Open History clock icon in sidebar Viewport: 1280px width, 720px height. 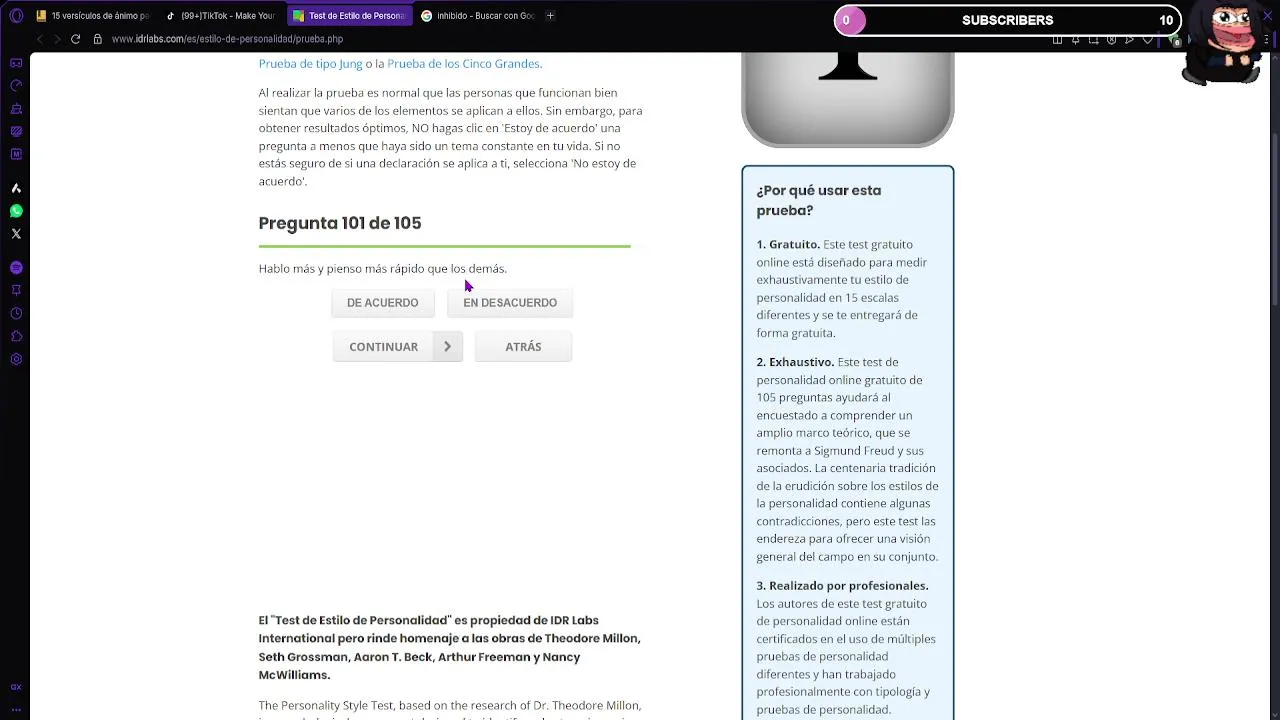(16, 313)
